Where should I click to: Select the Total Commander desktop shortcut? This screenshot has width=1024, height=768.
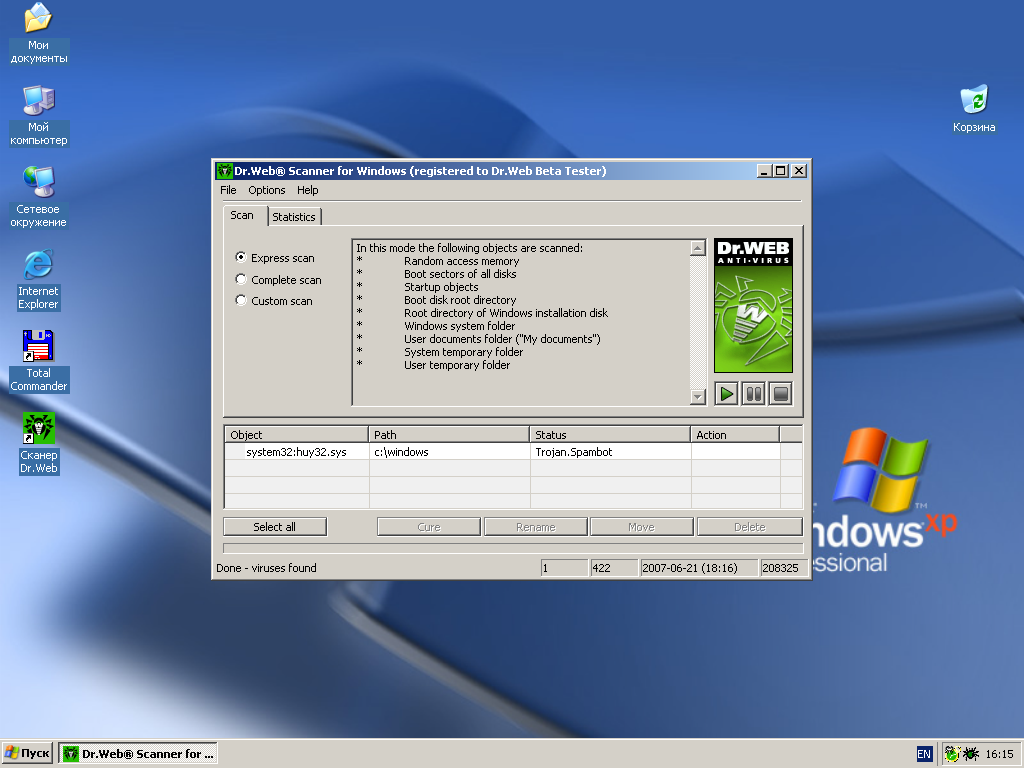tap(39, 361)
